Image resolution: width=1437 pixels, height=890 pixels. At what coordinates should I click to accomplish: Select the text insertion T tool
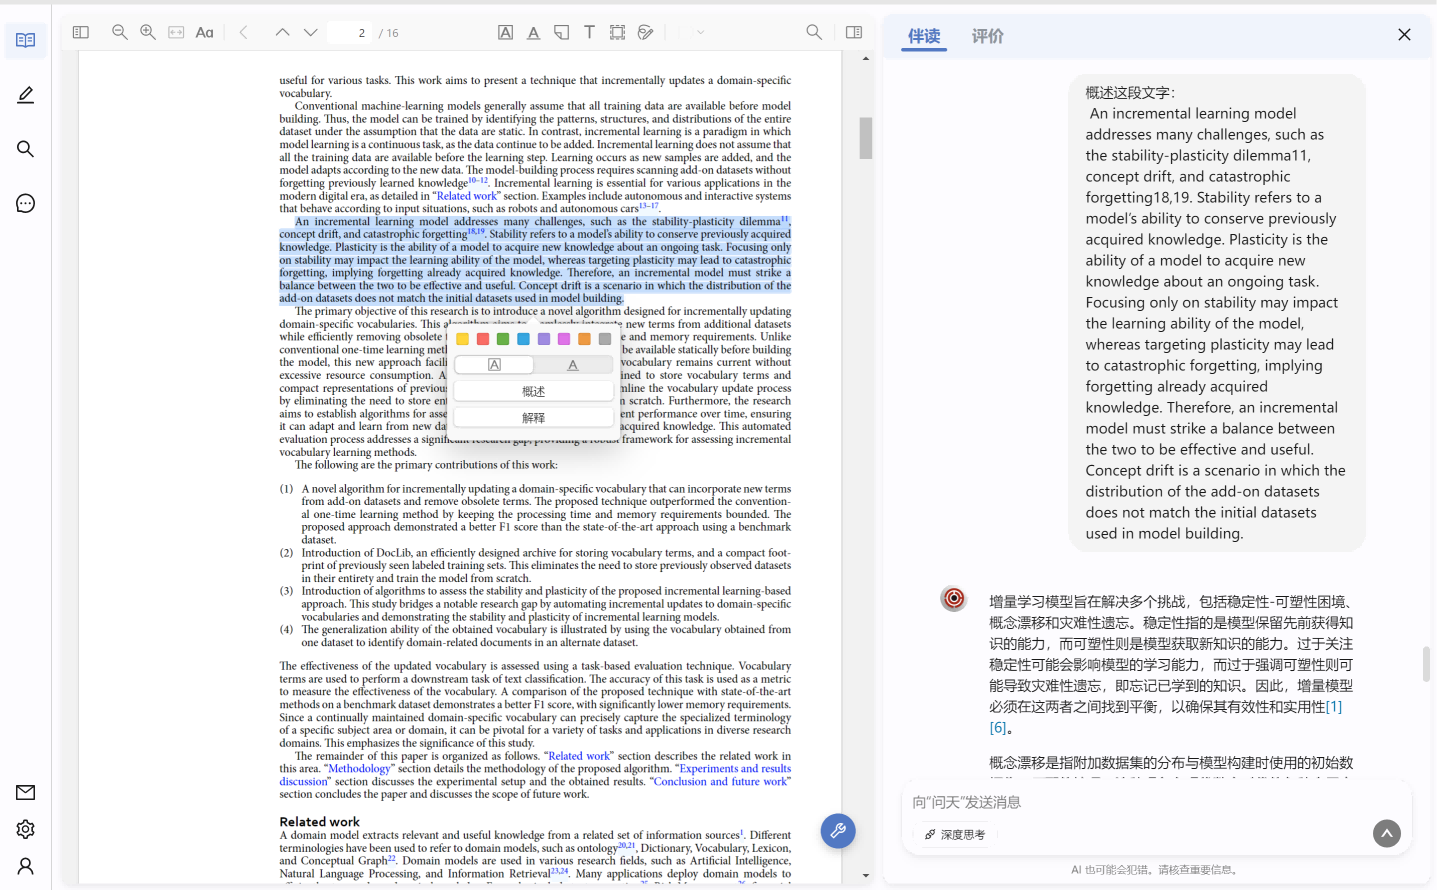pyautogui.click(x=590, y=33)
